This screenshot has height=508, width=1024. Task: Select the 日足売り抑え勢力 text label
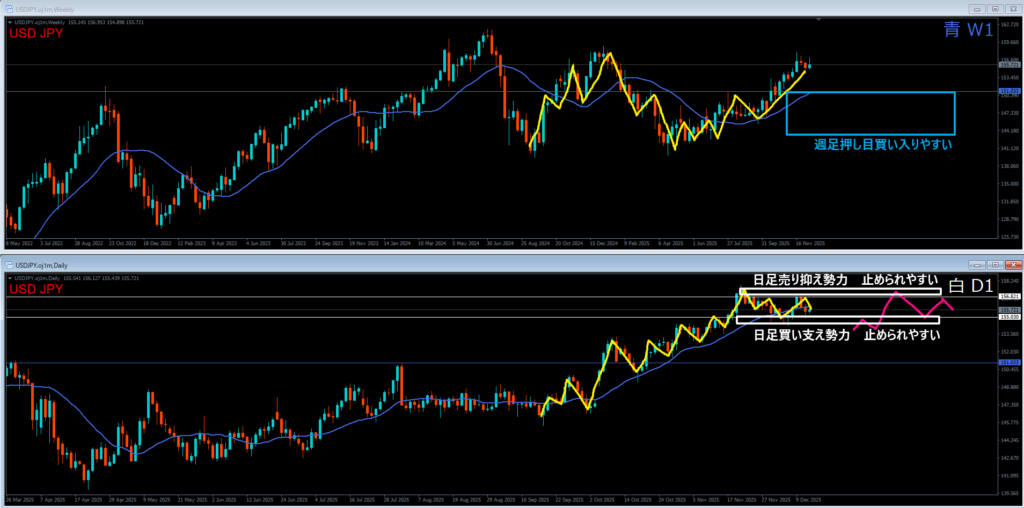[x=801, y=280]
